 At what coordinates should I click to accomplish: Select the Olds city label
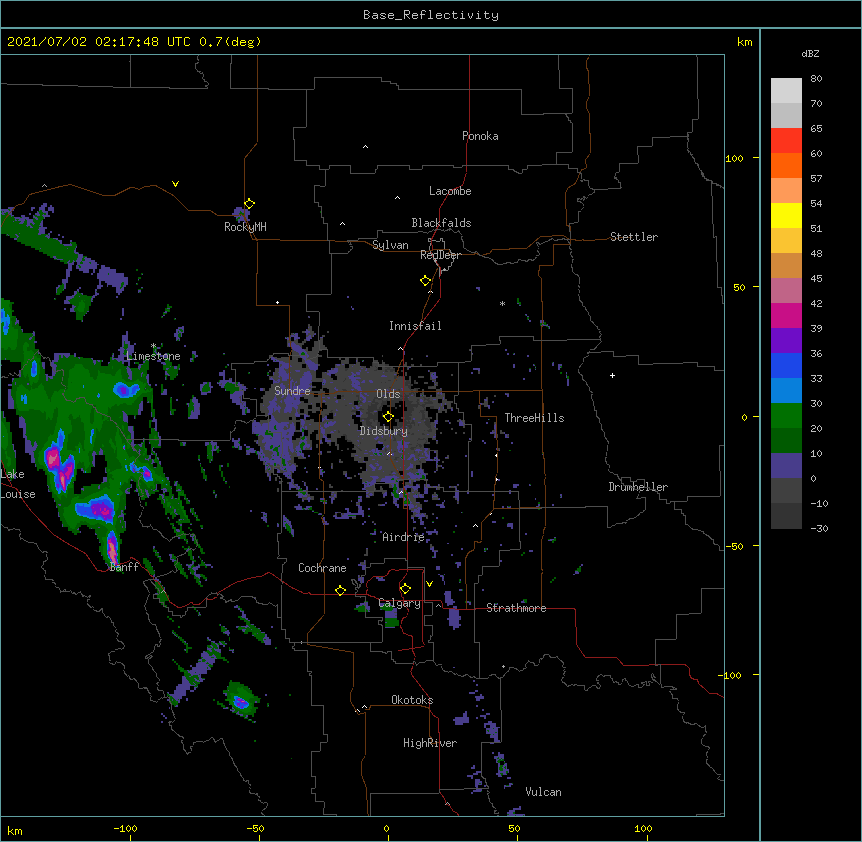pos(388,394)
